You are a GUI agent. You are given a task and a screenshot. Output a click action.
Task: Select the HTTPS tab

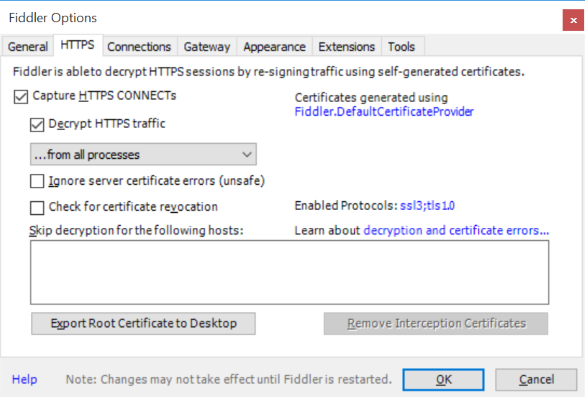[78, 45]
